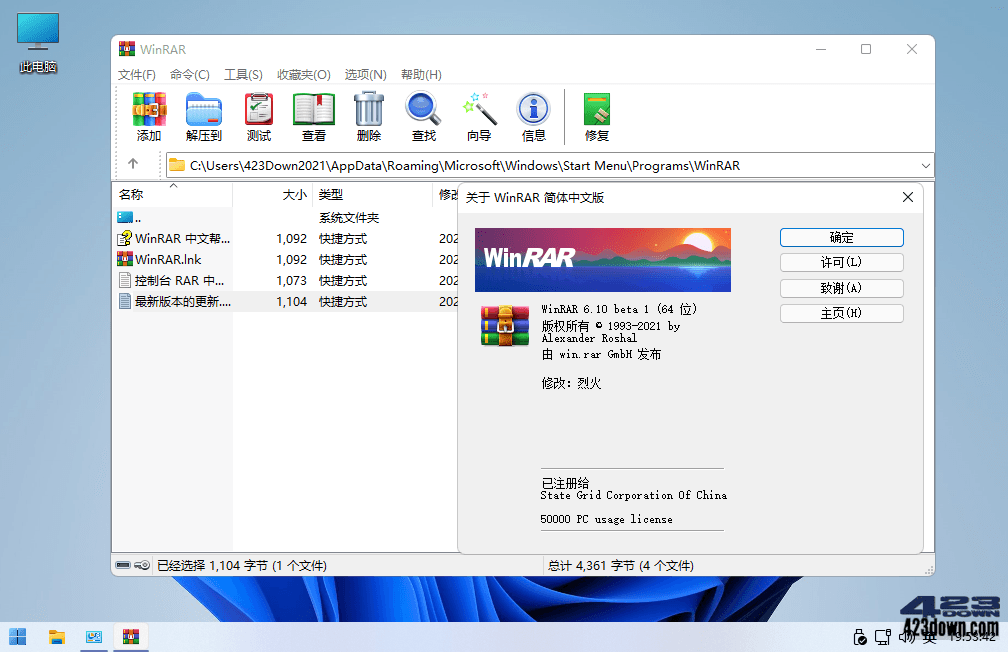Sort by Size (大小) column header
This screenshot has width=1008, height=652.
point(273,194)
